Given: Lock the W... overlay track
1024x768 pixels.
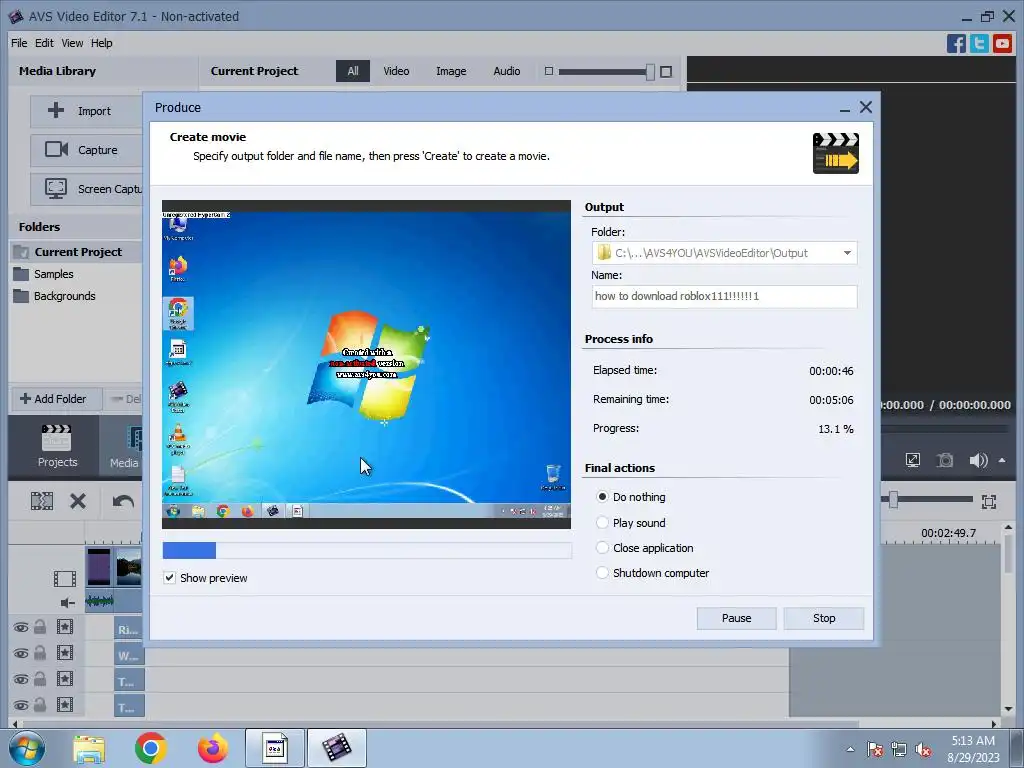Looking at the screenshot, I should tap(40, 652).
